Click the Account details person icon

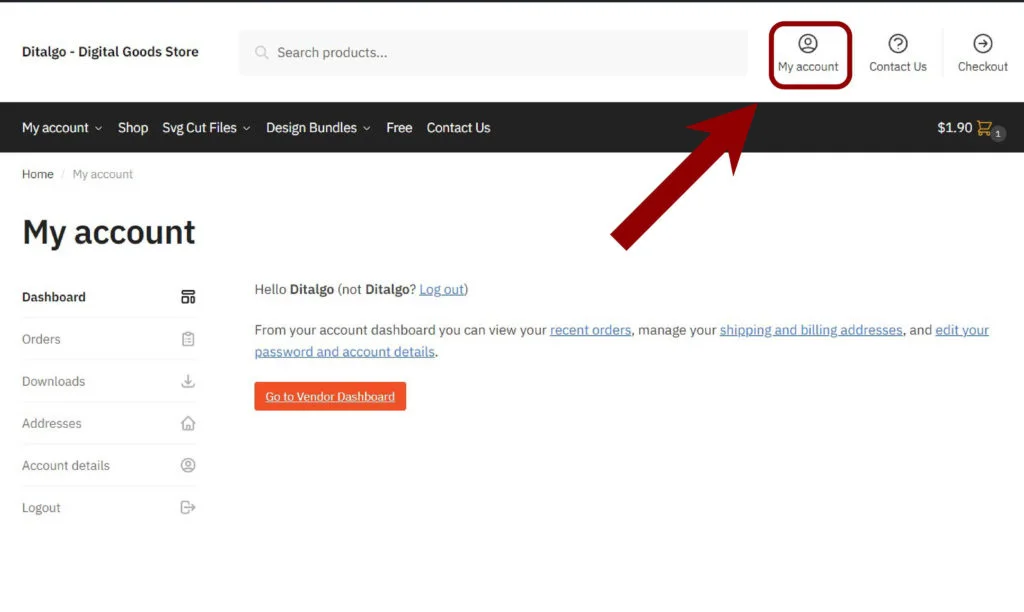[188, 465]
